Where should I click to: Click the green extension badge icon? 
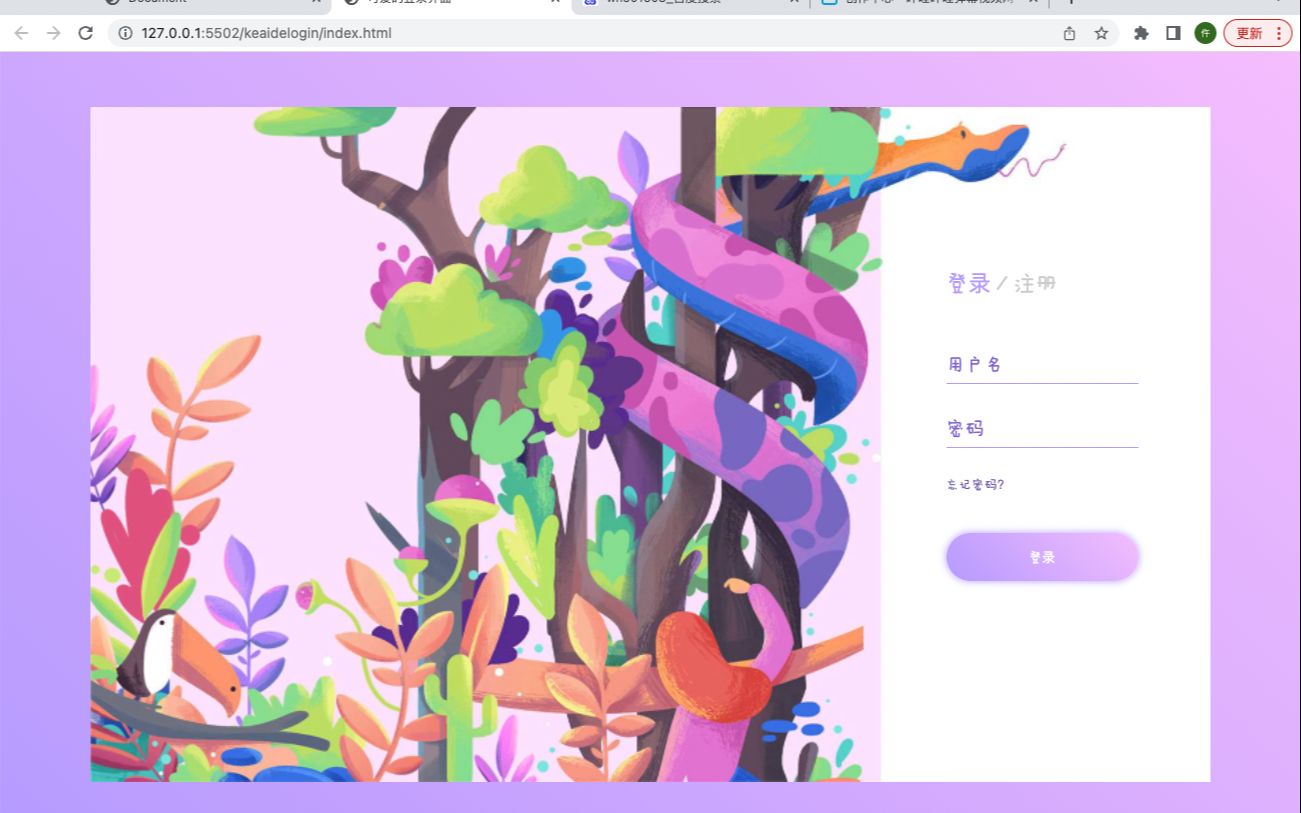[x=1205, y=33]
